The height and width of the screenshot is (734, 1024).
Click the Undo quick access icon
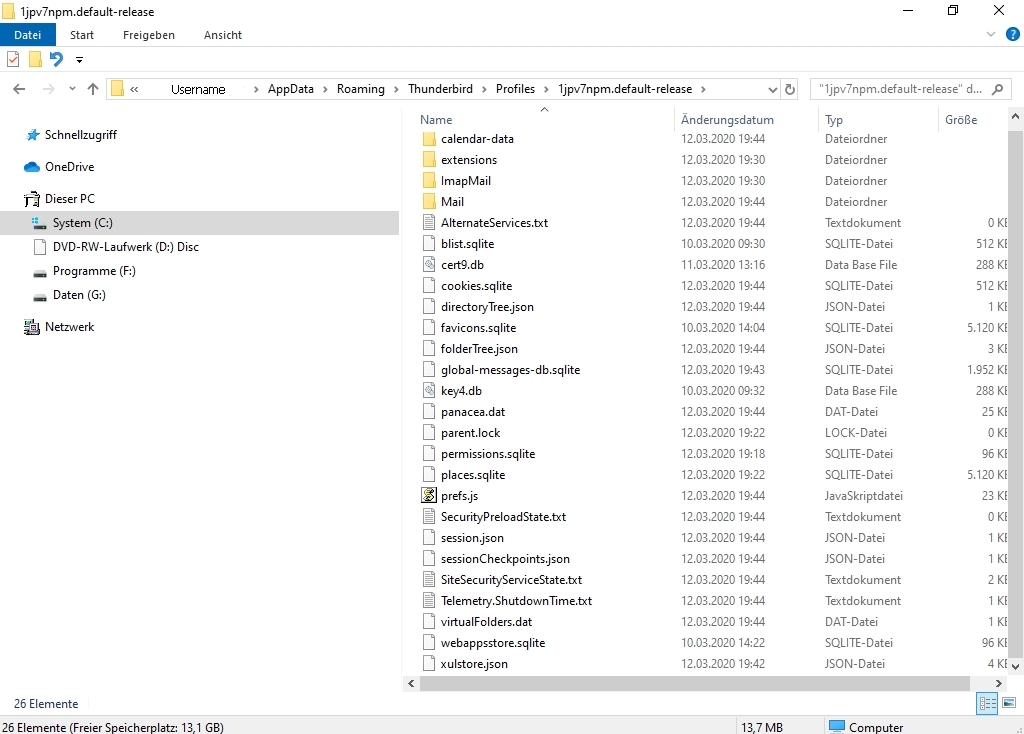coord(57,59)
